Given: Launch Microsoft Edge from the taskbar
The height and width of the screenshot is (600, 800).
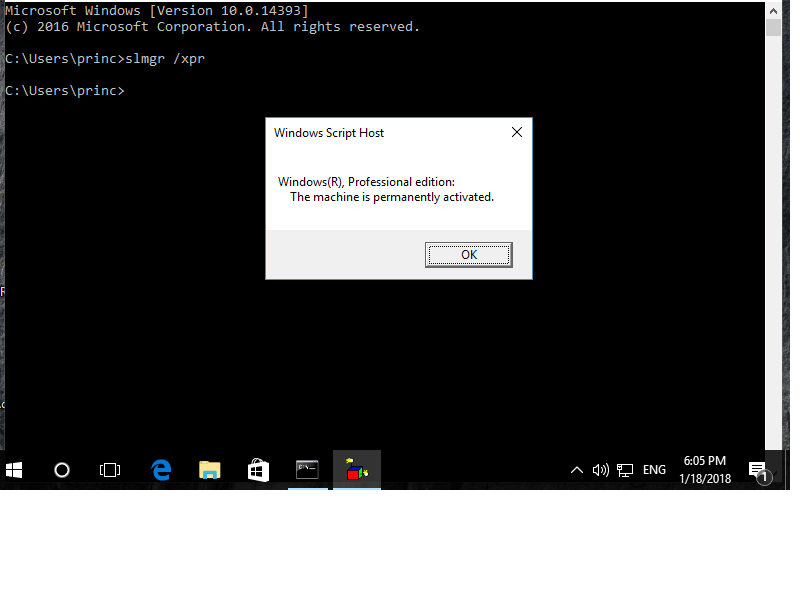Looking at the screenshot, I should [160, 470].
